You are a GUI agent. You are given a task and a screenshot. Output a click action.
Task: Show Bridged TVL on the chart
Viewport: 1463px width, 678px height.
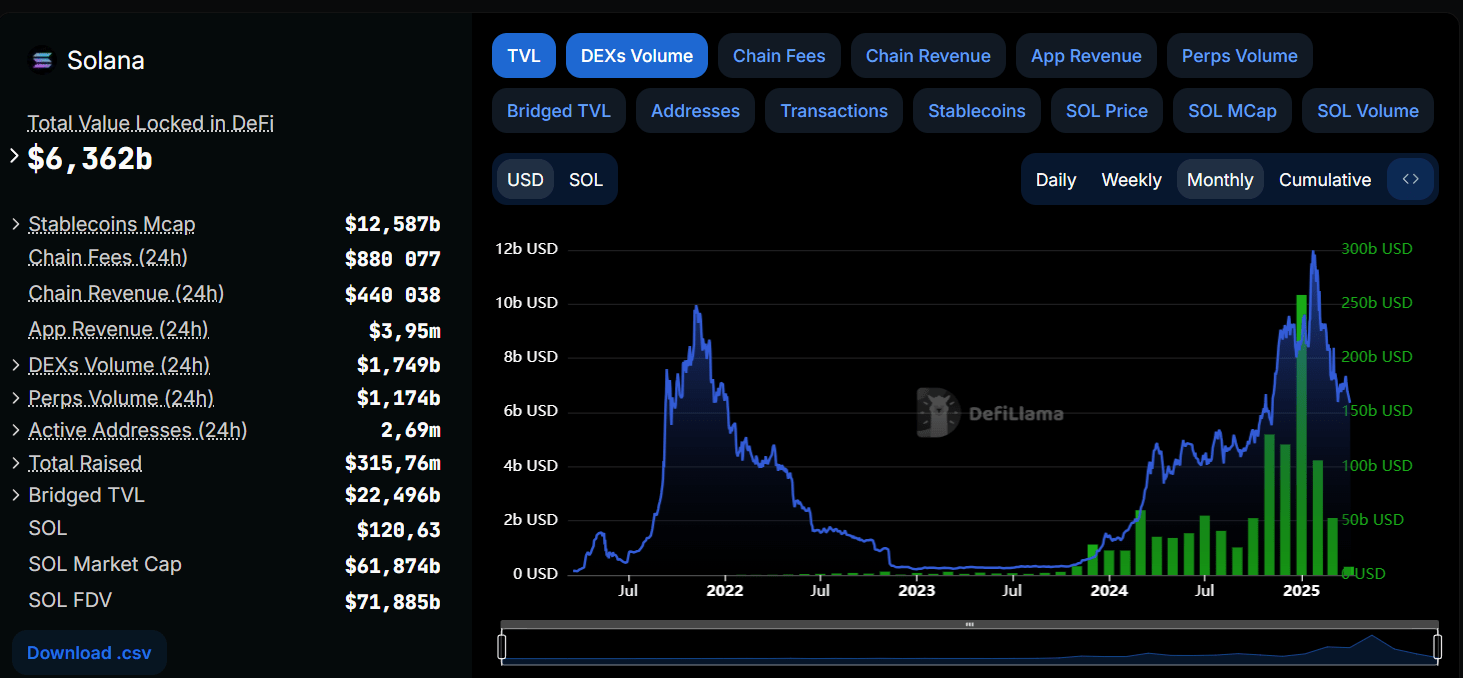point(559,111)
